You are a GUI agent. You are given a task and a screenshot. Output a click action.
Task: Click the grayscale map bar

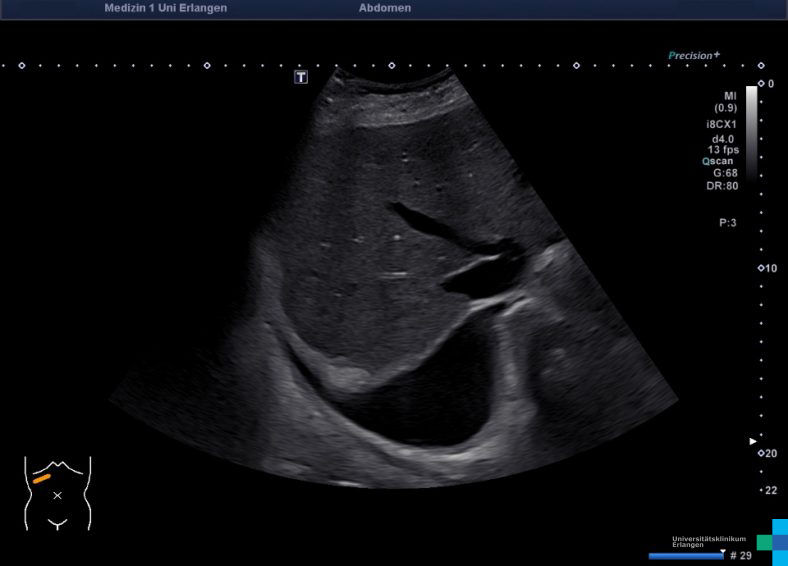[751, 130]
